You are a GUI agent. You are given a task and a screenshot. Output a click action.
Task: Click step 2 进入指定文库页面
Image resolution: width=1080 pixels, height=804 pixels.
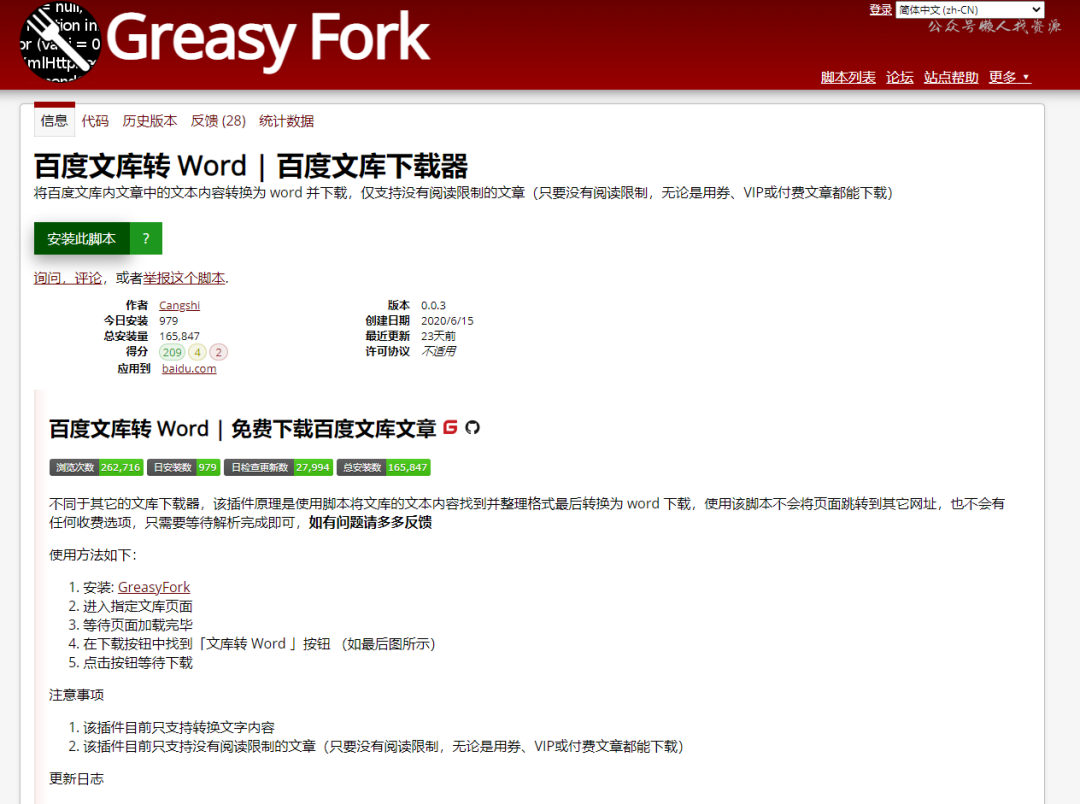[x=138, y=606]
